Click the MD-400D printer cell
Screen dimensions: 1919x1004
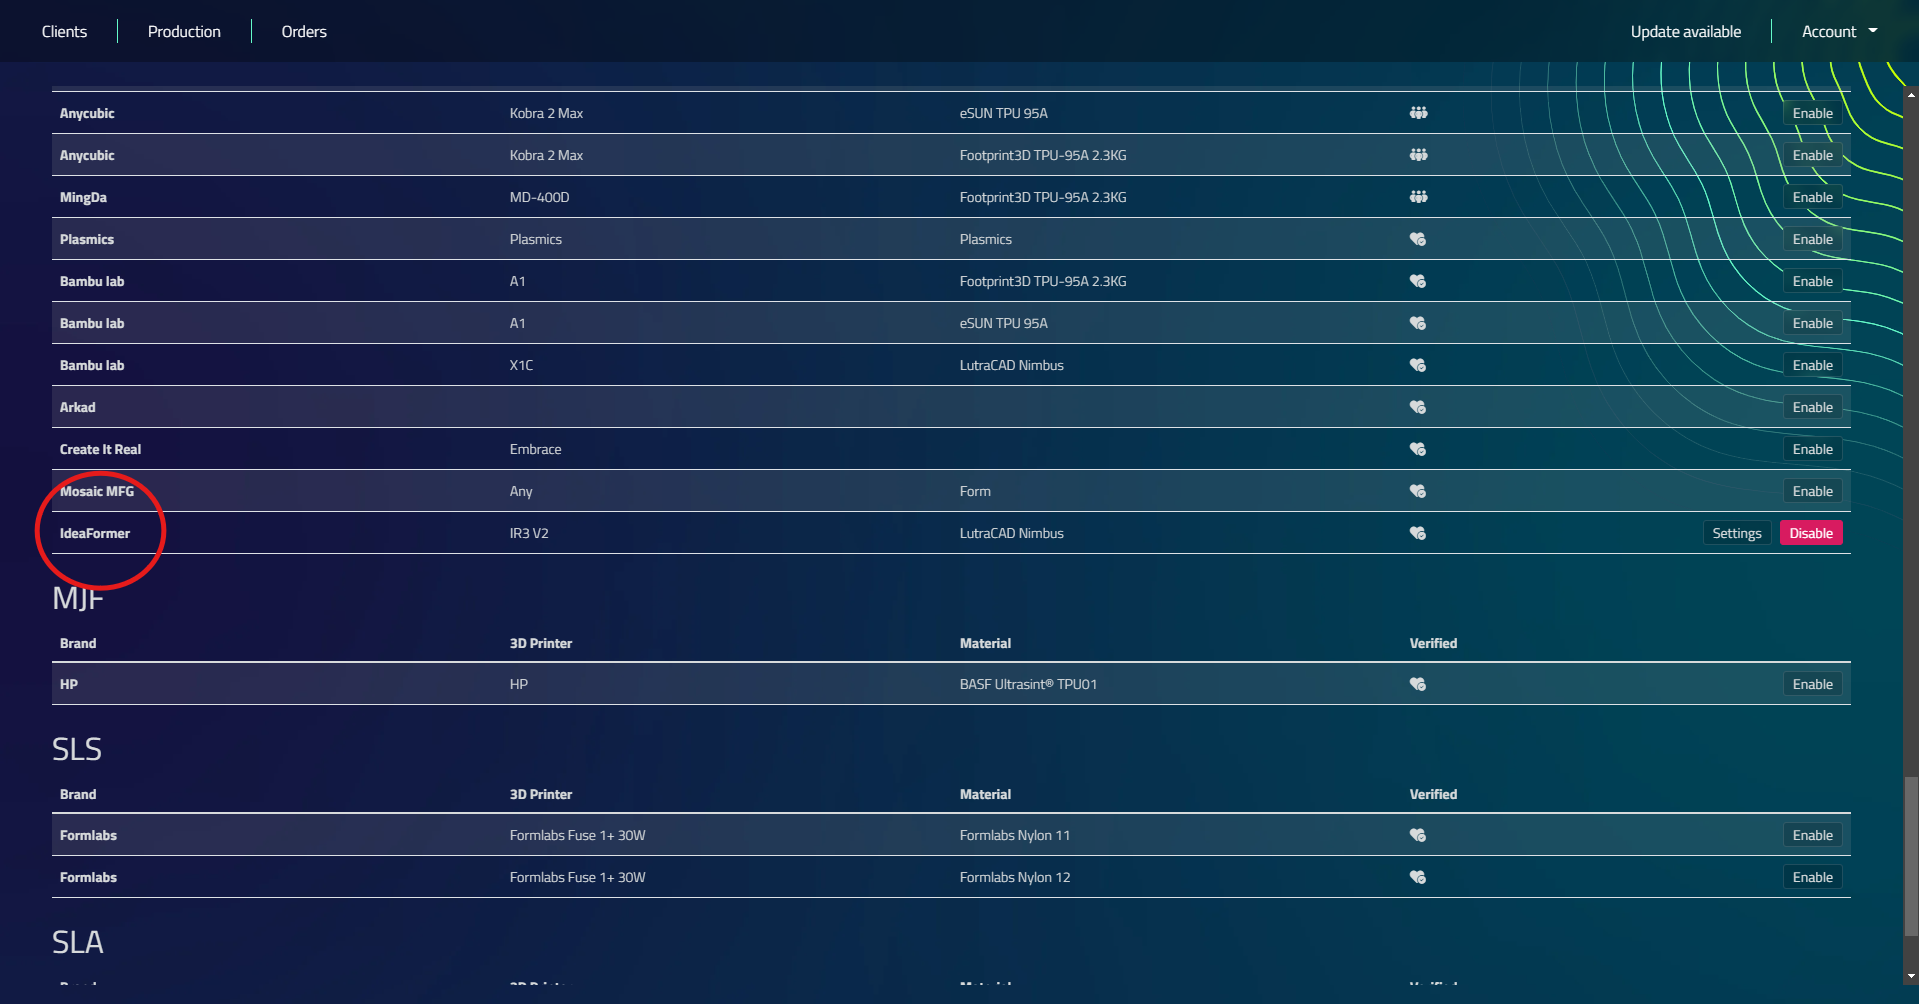539,197
